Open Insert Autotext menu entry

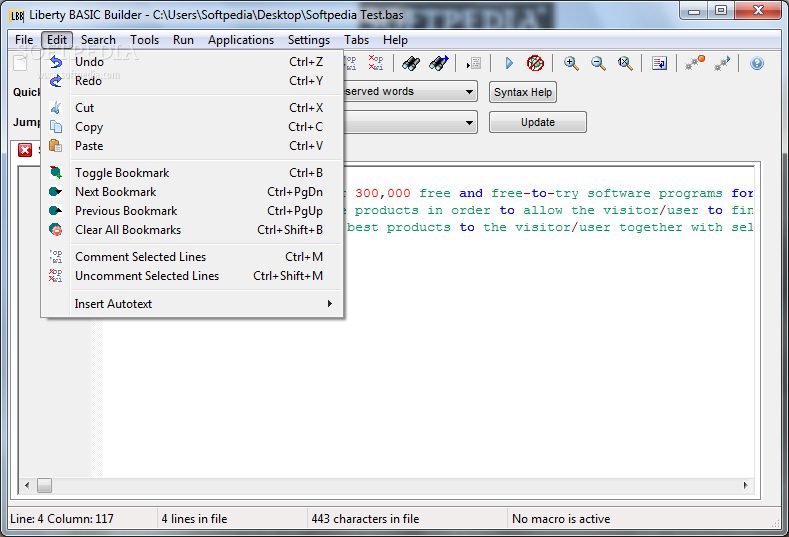tap(192, 303)
